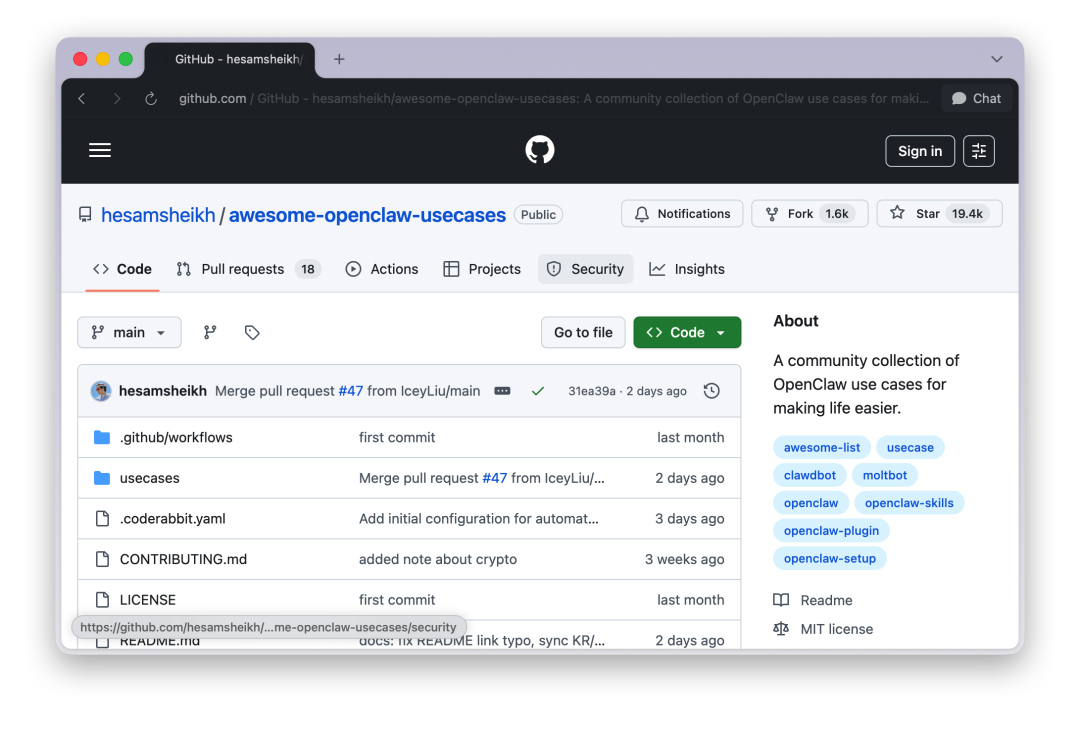
Task: Open 'first commit' message in .github/workflows row
Action: [x=397, y=437]
